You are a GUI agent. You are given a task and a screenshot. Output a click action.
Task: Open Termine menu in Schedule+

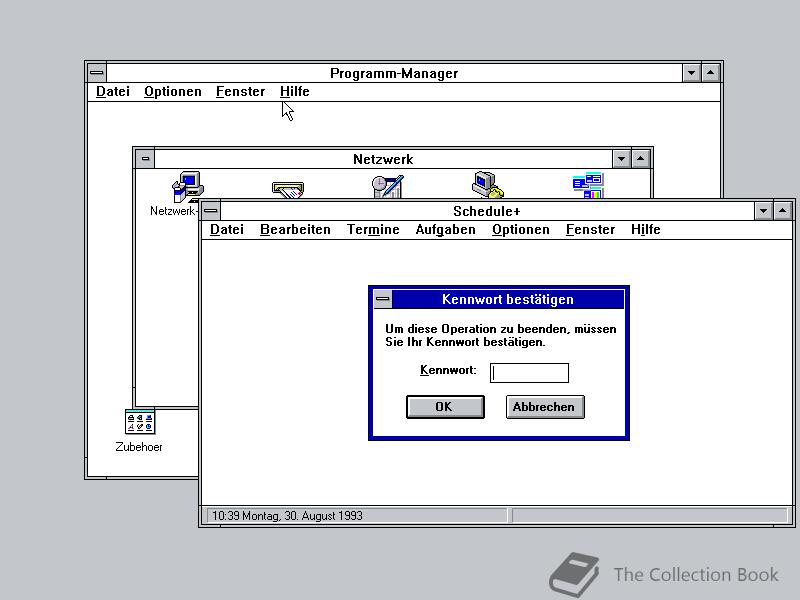coord(373,230)
